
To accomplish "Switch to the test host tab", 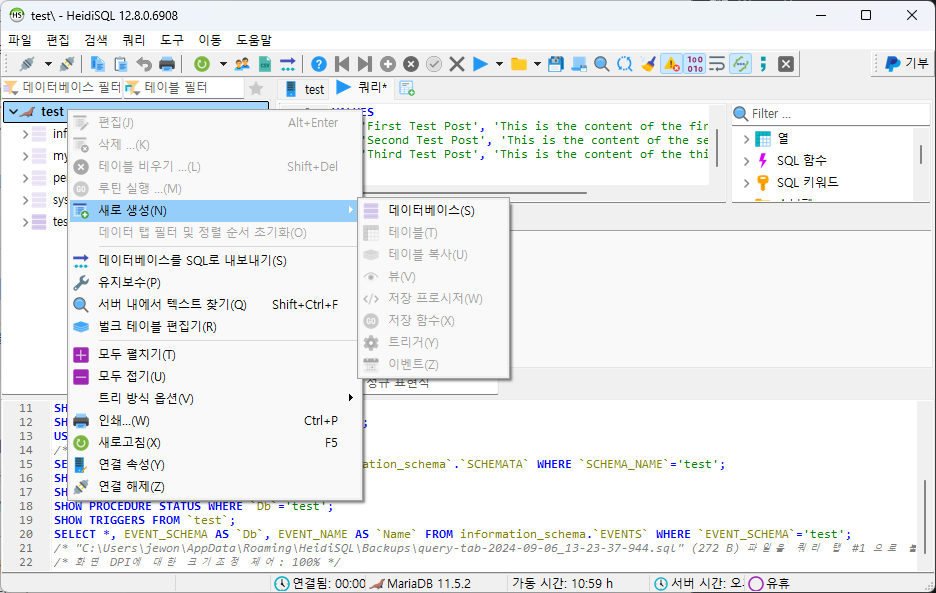I will [x=304, y=89].
